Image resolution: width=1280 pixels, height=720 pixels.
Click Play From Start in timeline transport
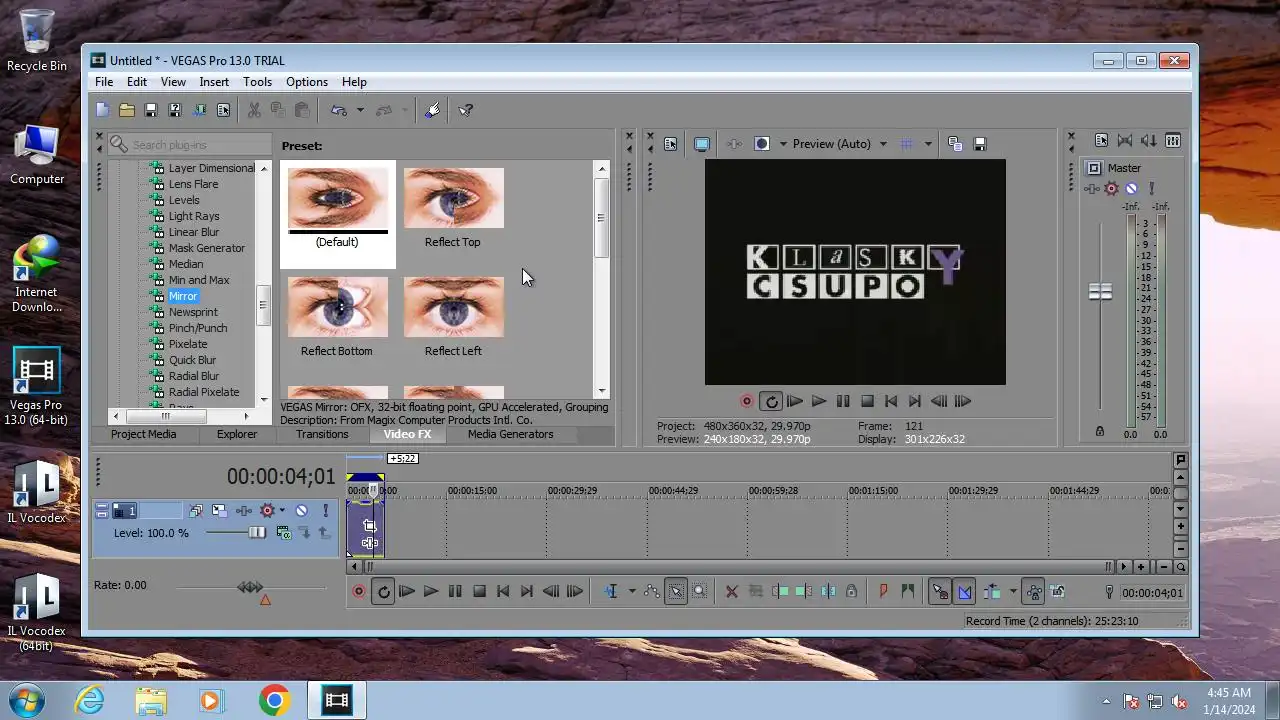(407, 592)
